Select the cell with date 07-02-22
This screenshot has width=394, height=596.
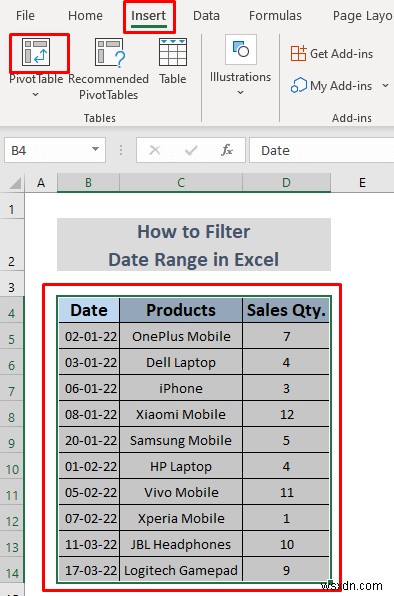(89, 518)
